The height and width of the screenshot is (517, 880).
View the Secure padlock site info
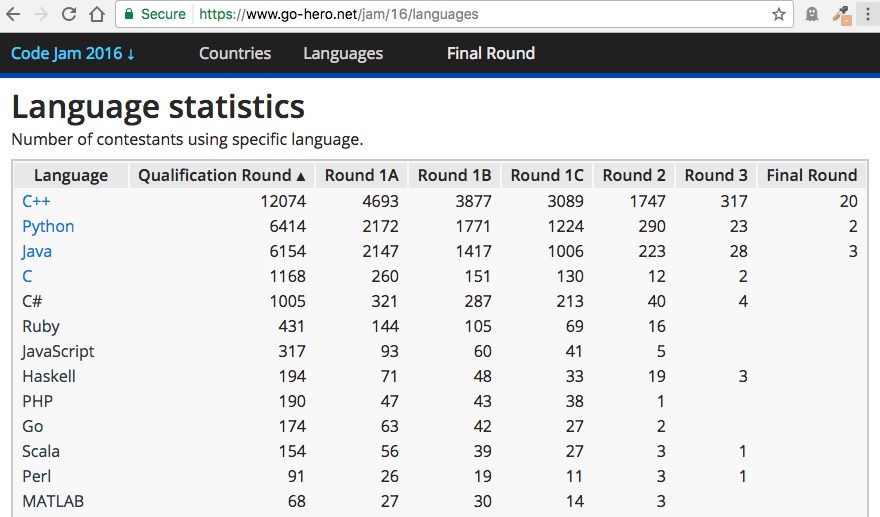155,14
